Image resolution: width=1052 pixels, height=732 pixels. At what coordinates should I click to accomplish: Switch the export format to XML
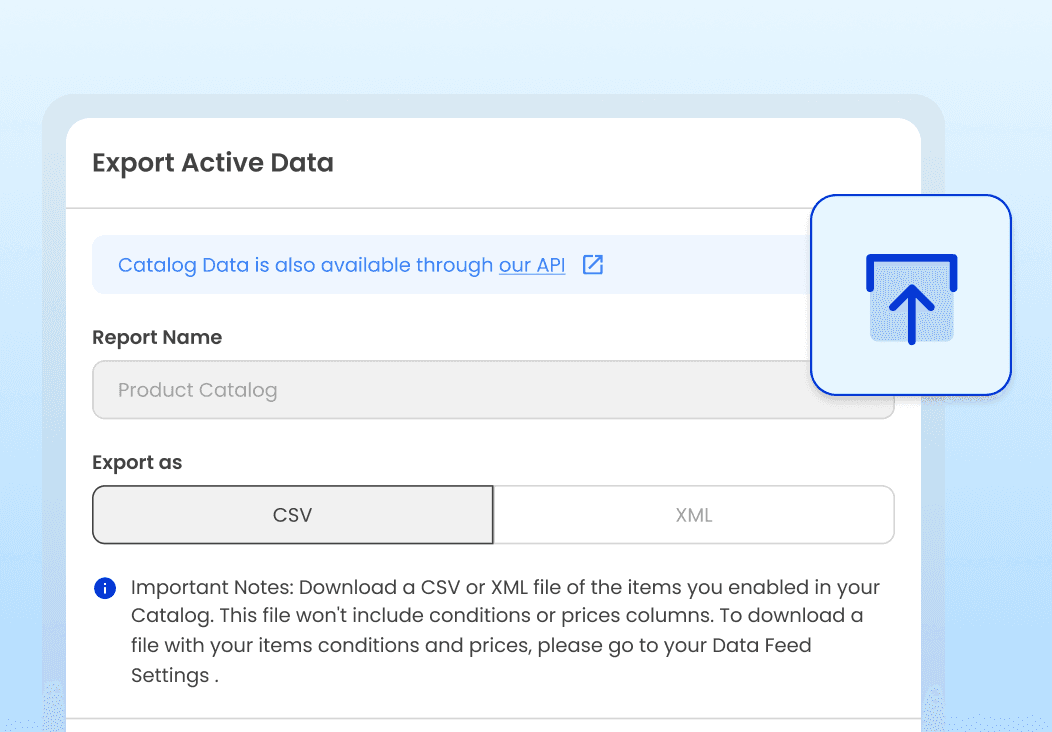tap(694, 515)
